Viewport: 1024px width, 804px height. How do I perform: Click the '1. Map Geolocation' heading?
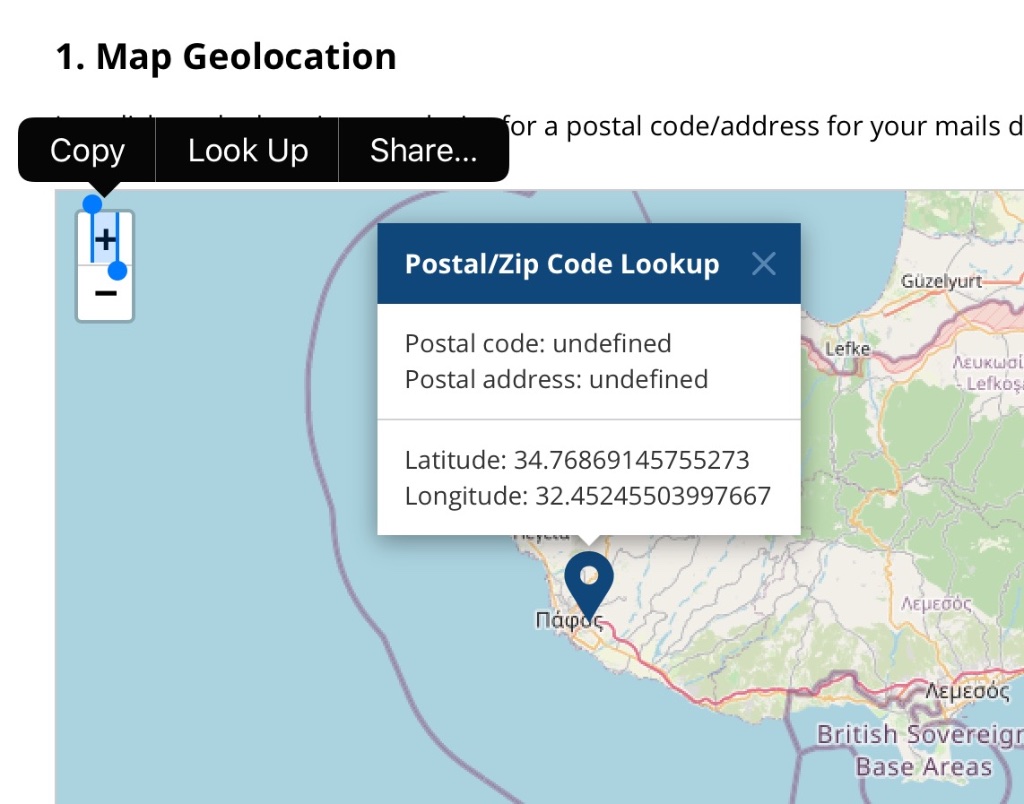point(226,57)
